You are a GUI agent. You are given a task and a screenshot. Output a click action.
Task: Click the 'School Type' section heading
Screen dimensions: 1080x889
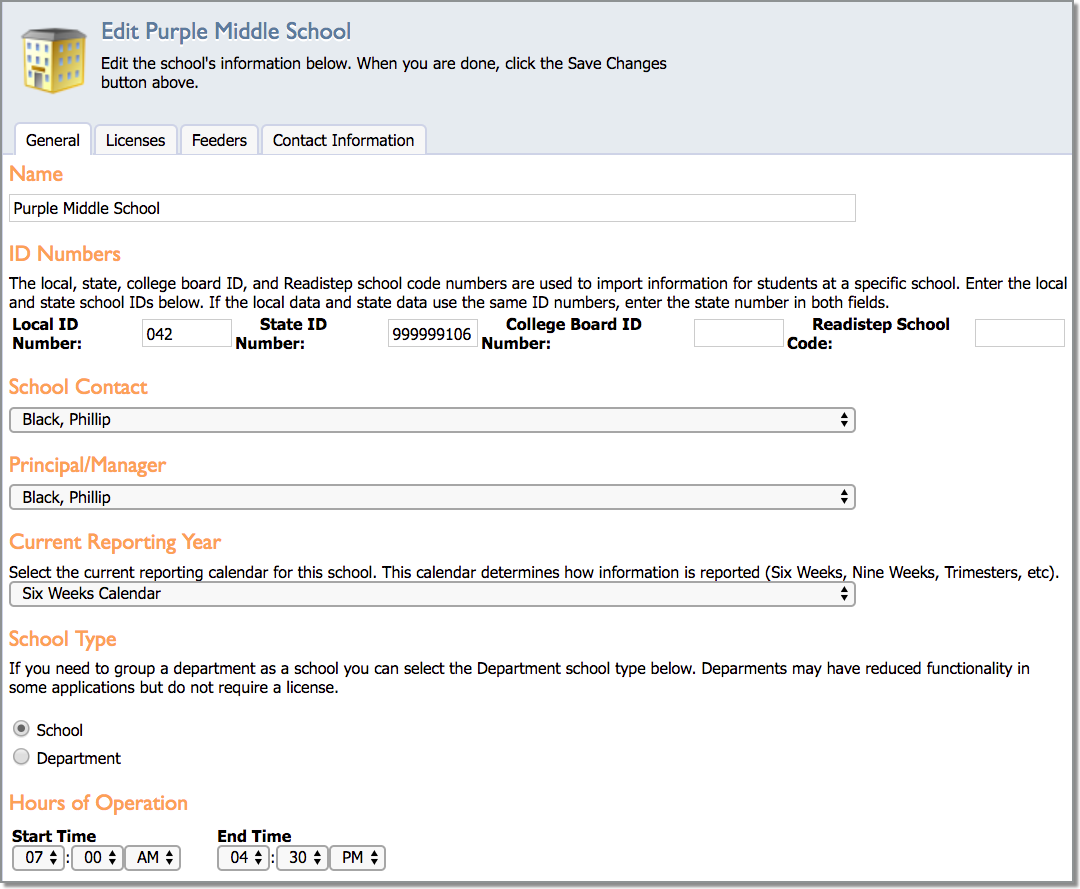click(63, 639)
